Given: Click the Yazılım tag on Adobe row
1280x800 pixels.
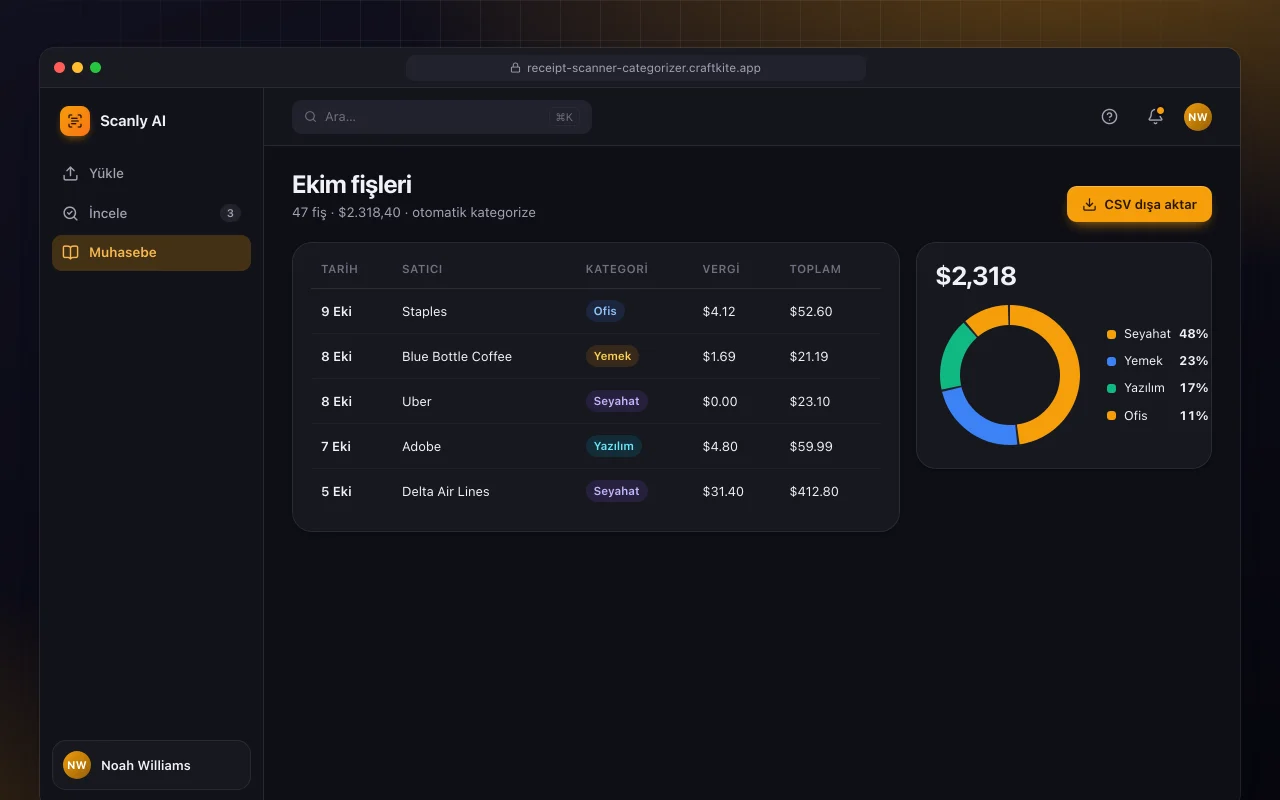Looking at the screenshot, I should 614,446.
